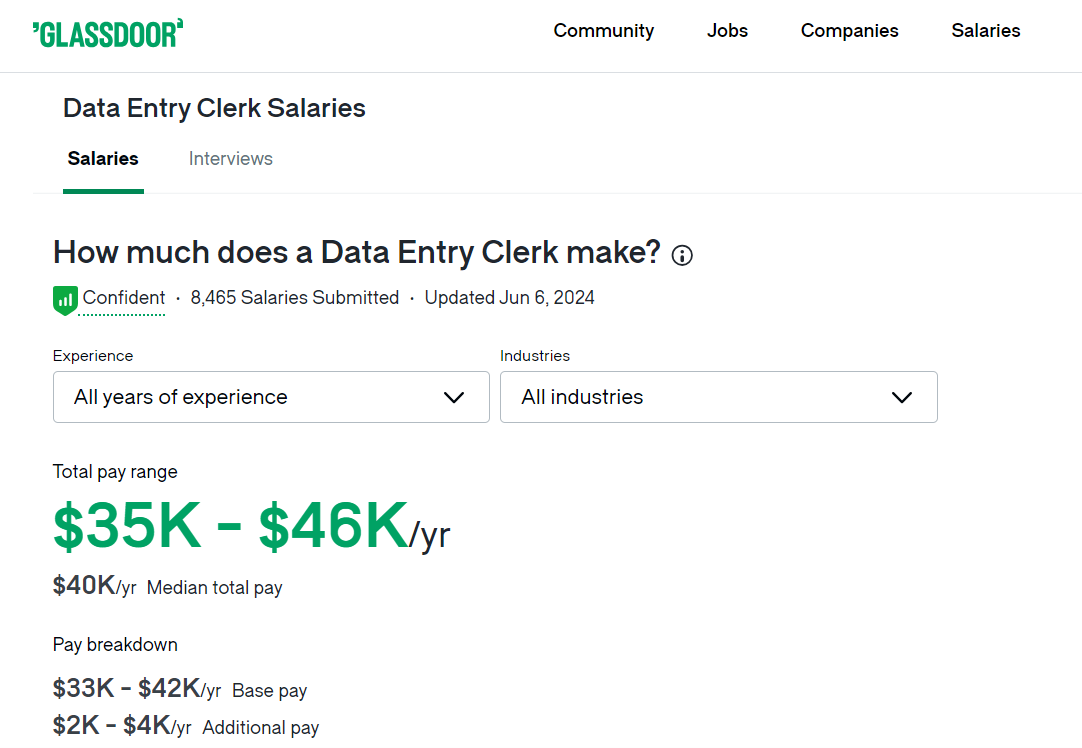Expand the Industries dropdown chevron
The width and height of the screenshot is (1082, 748).
pos(900,397)
